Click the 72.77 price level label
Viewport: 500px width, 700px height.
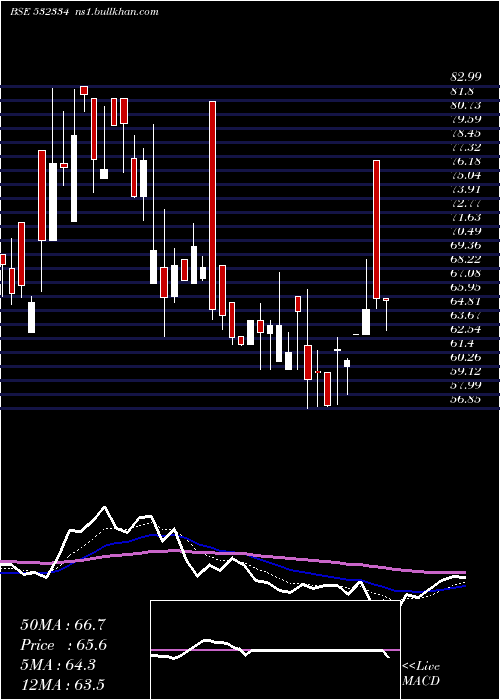(466, 203)
